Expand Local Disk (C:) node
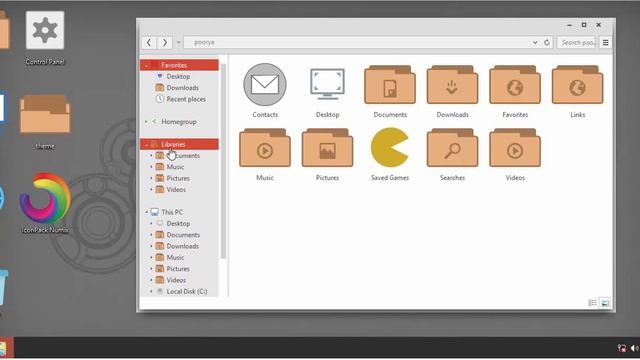Screen dimensions: 640x360 (151, 291)
